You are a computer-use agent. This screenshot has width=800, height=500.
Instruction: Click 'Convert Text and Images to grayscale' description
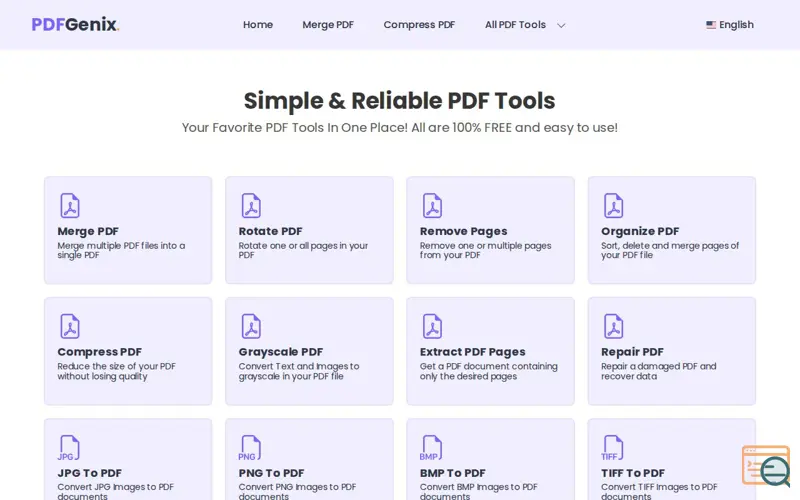298,371
